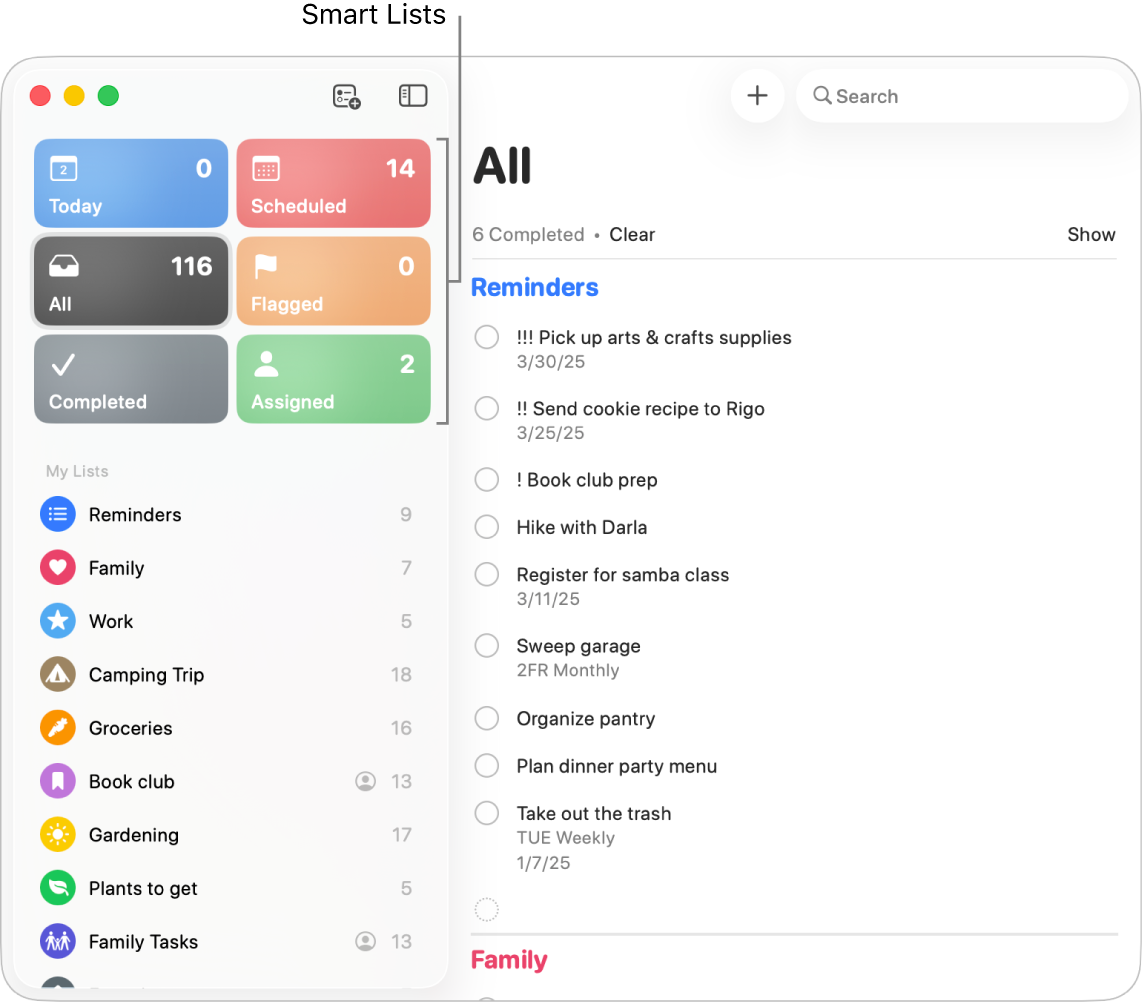Click the Plants to get leaf icon
Image resolution: width=1146 pixels, height=1005 pixels.
[x=57, y=888]
